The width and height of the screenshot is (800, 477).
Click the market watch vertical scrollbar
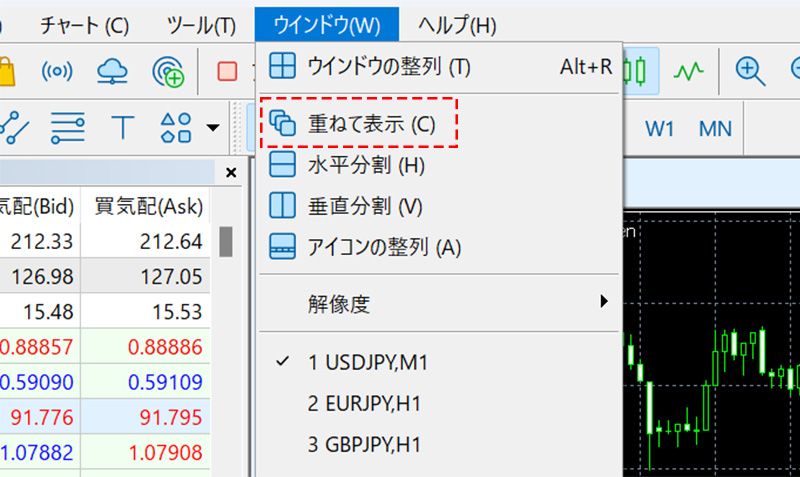click(x=227, y=242)
